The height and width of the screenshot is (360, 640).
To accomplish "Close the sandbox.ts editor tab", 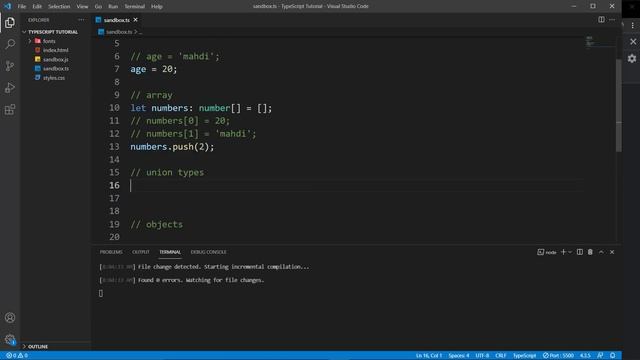I will tap(136, 20).
